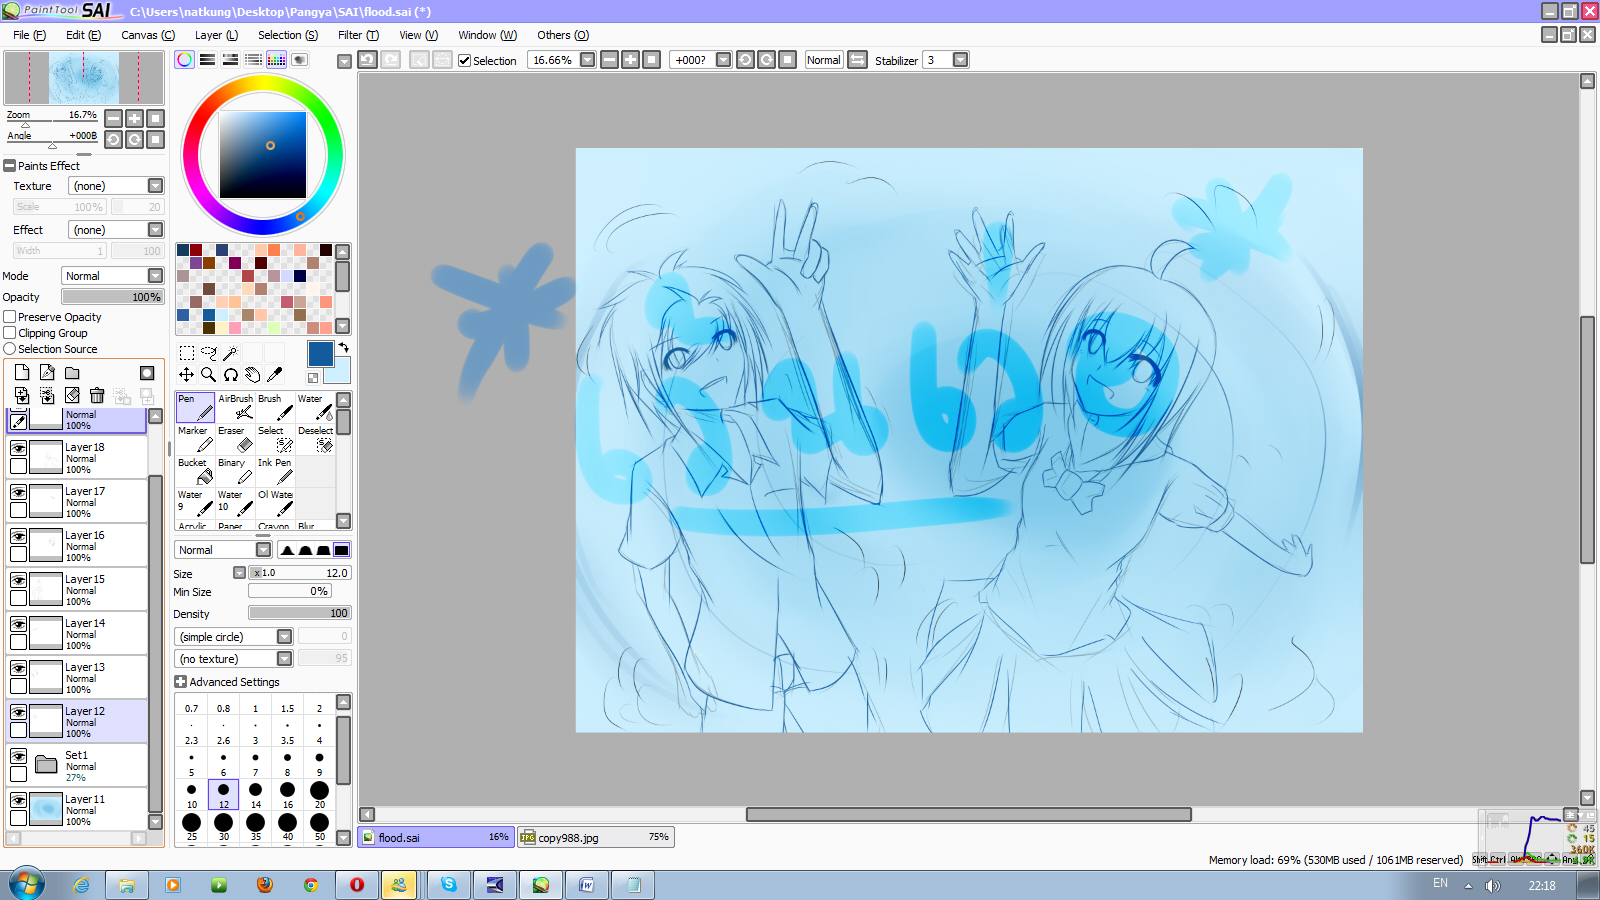Open the Layer menu

[216, 35]
